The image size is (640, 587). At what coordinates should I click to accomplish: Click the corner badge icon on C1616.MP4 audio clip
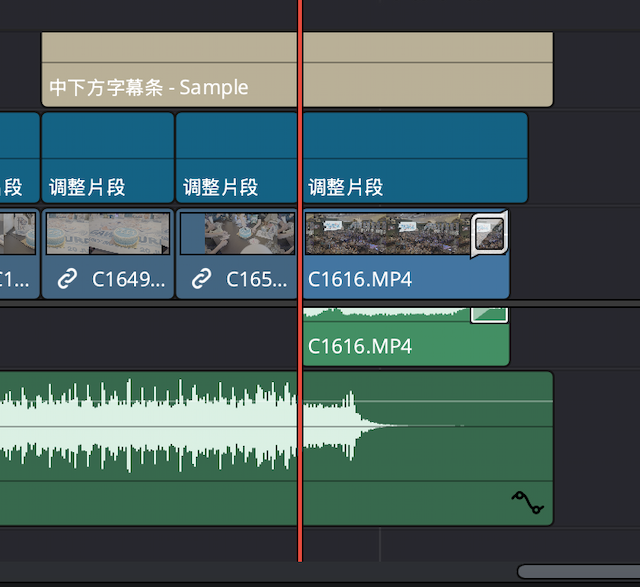coord(489,314)
